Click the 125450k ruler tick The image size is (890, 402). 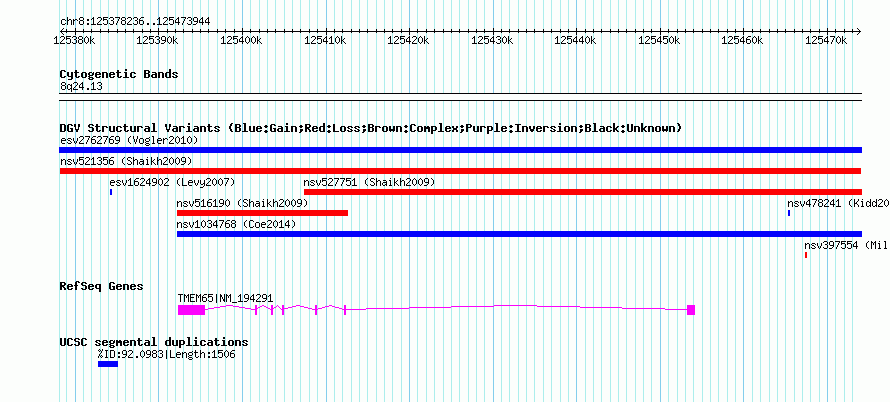(660, 40)
